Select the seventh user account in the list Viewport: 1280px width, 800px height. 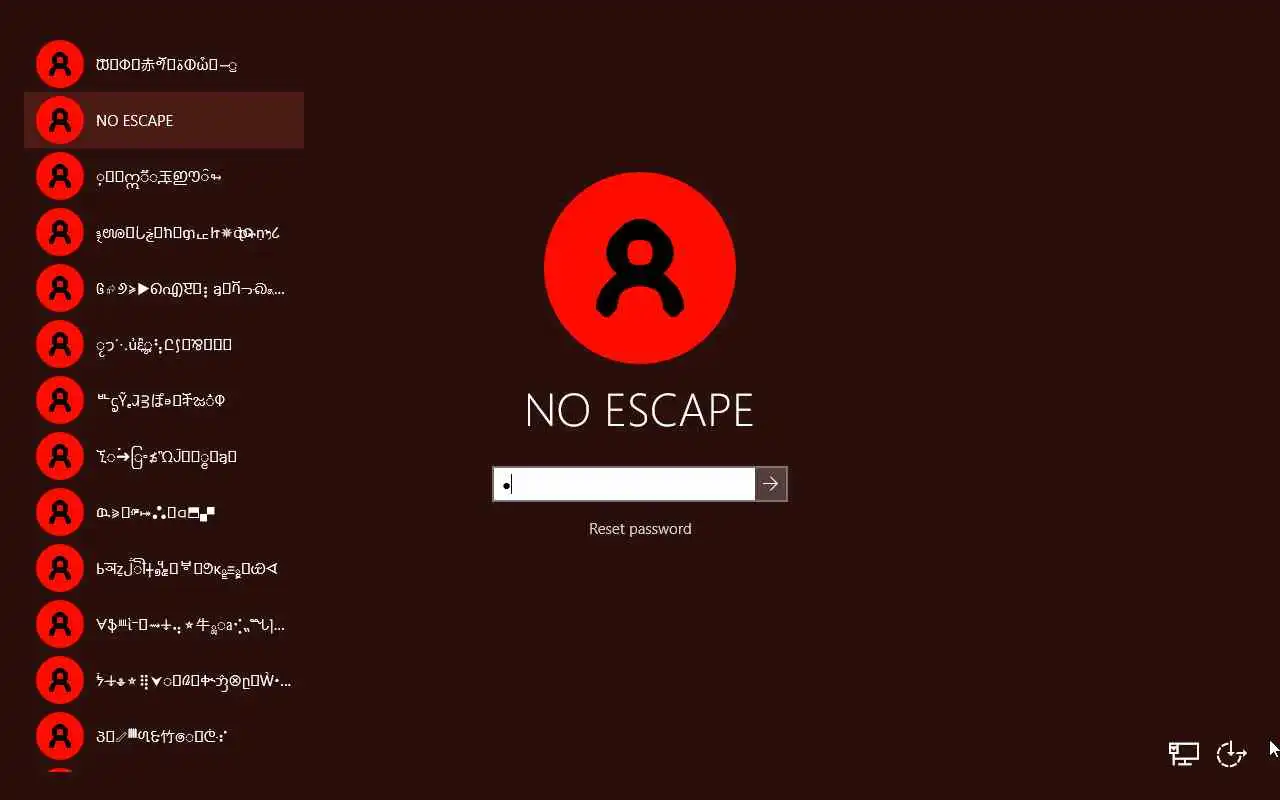coord(164,400)
